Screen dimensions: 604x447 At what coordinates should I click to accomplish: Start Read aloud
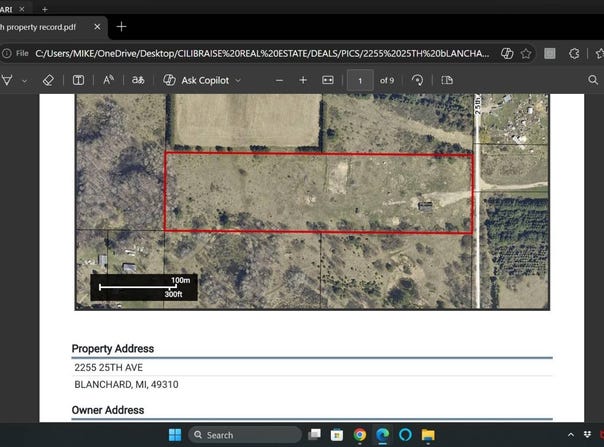[x=108, y=80]
